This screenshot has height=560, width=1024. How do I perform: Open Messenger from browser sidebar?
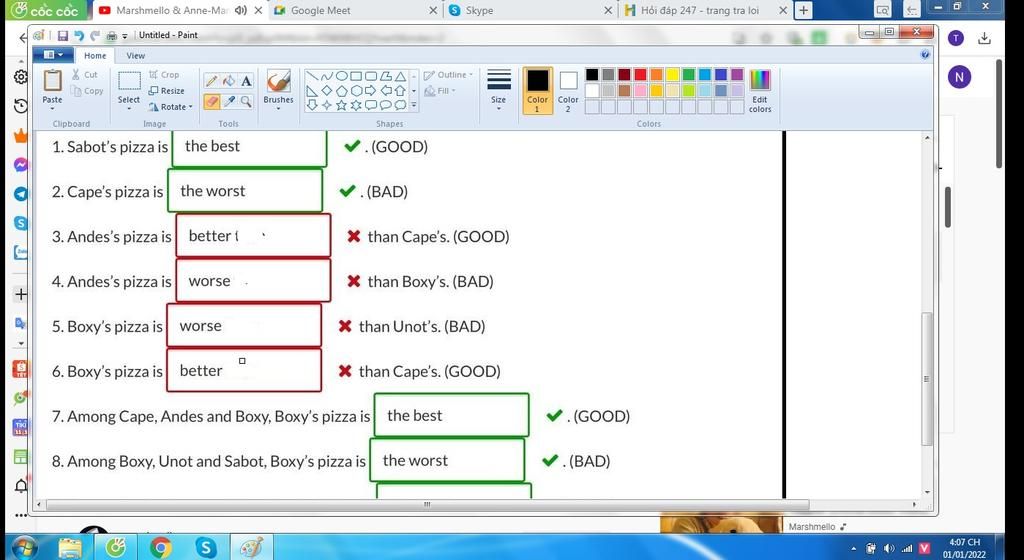pos(21,165)
